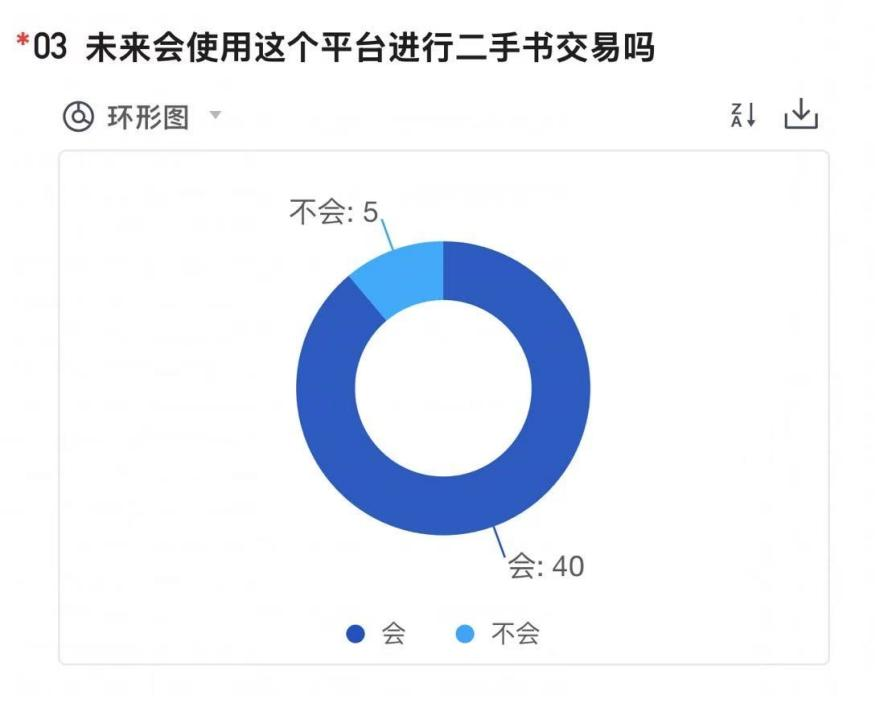Click the 不会: 5 data label

coord(334,212)
